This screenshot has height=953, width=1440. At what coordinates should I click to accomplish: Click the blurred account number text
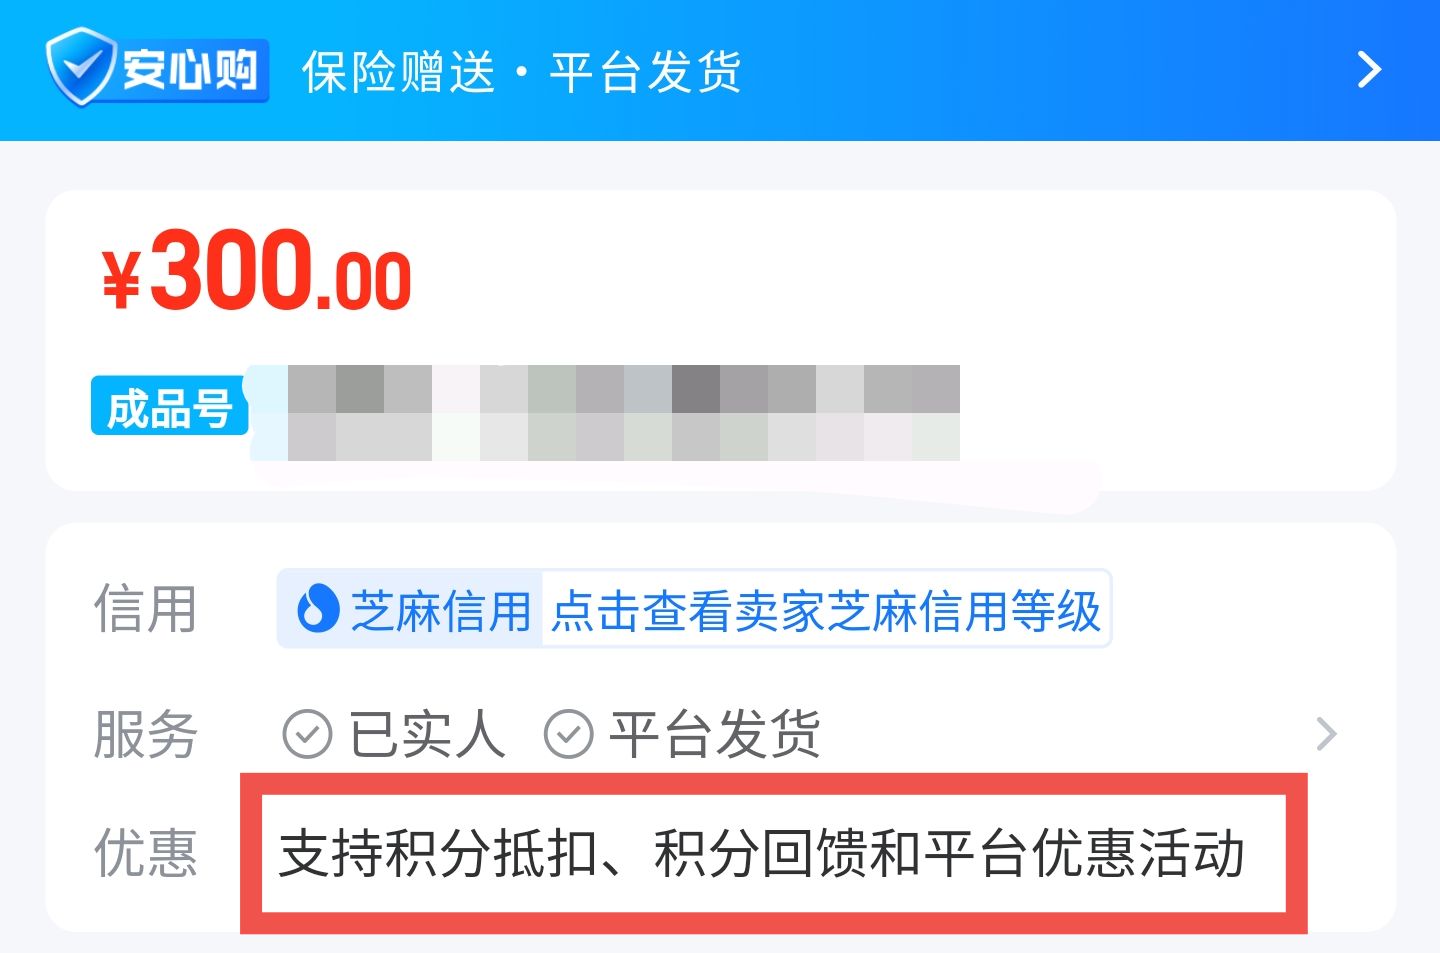(x=623, y=413)
